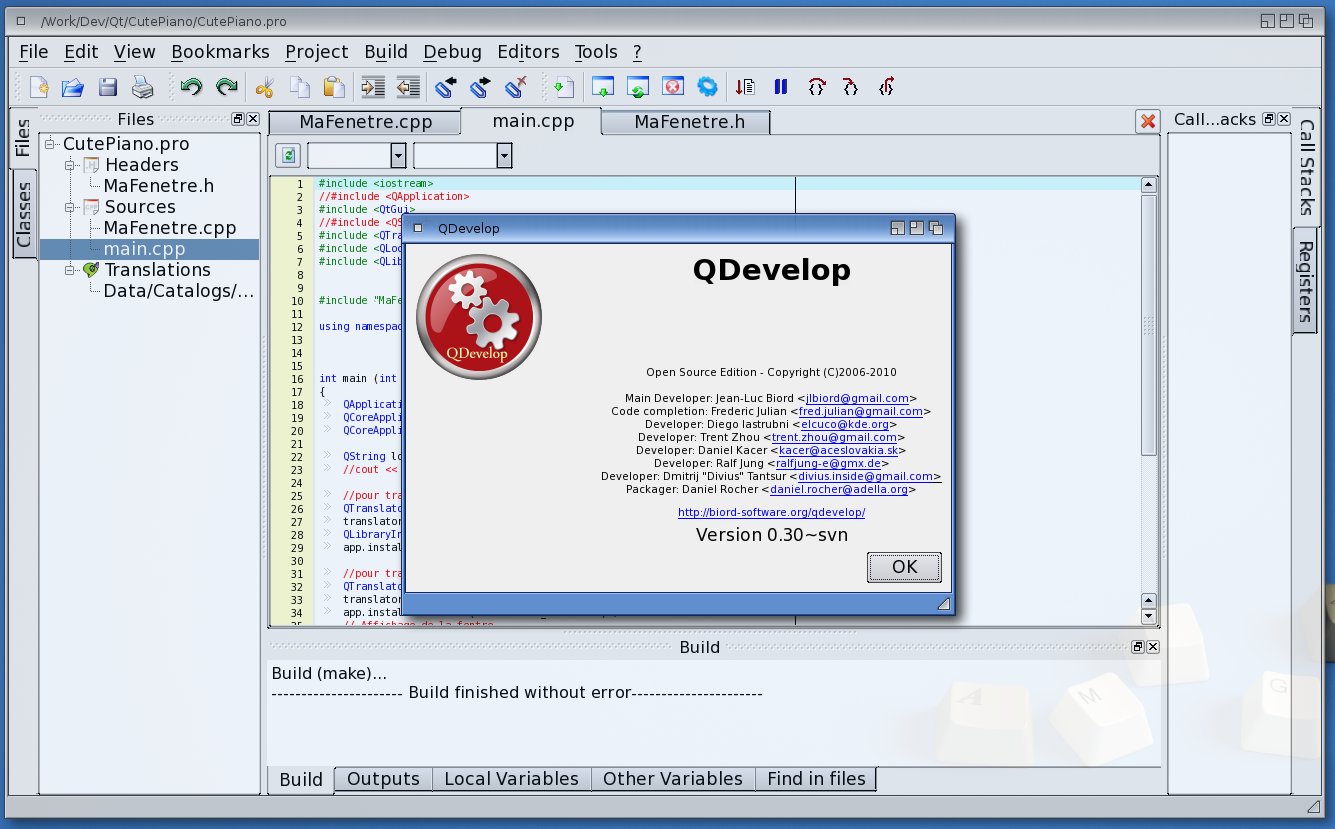
Task: Float the Files panel
Action: [238, 119]
